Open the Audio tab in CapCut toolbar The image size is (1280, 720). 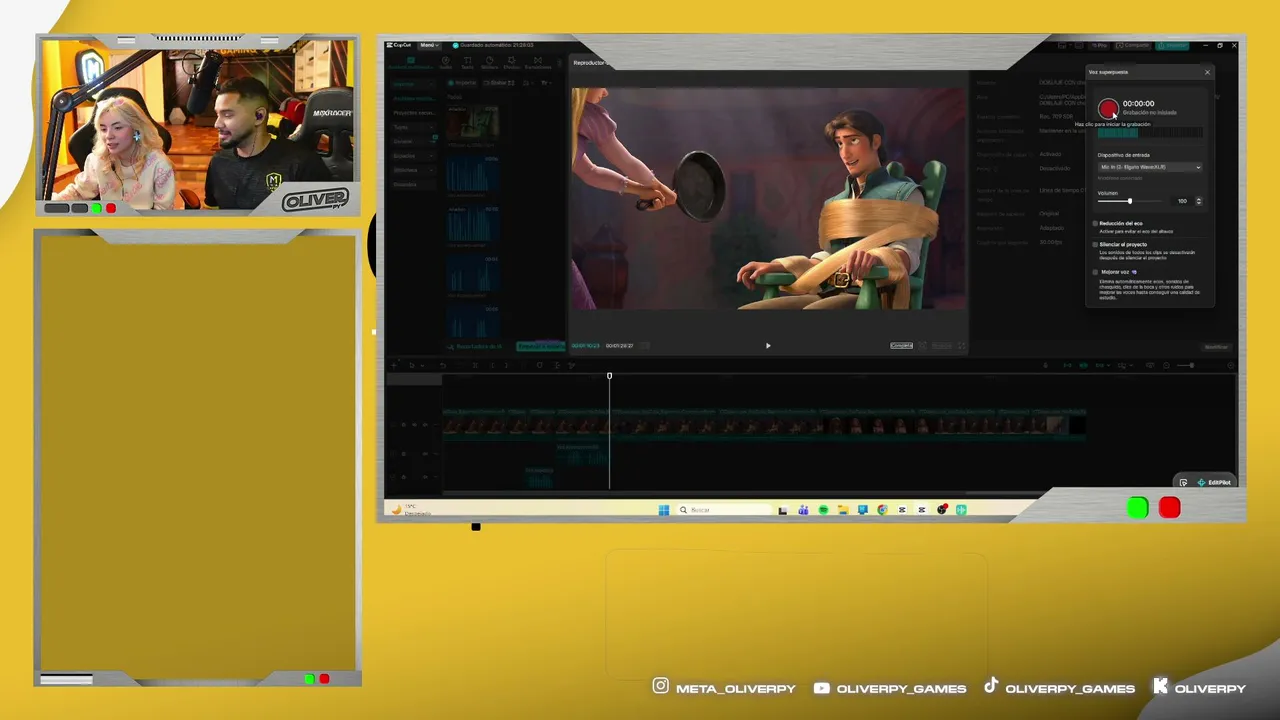pyautogui.click(x=446, y=62)
